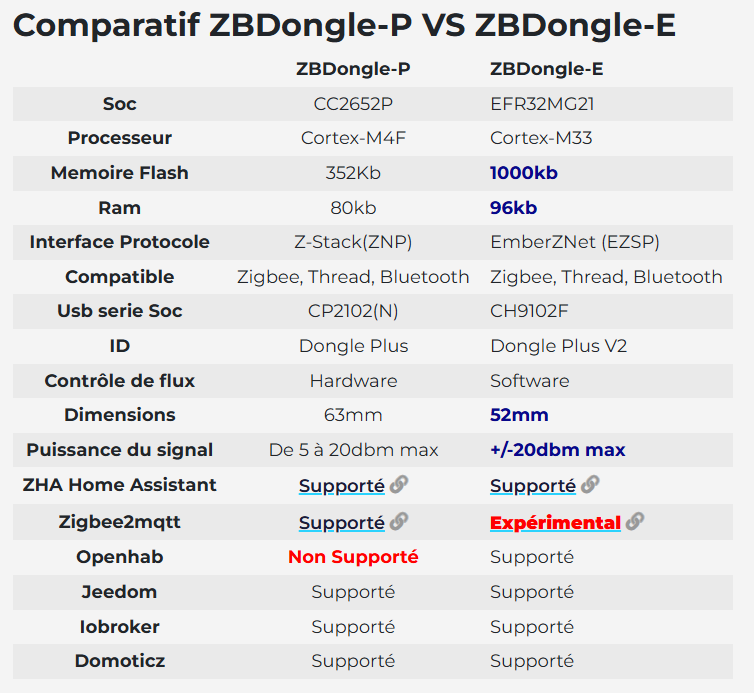The width and height of the screenshot is (754, 693).
Task: Click the CC2652P Soc cell
Action: tap(353, 104)
